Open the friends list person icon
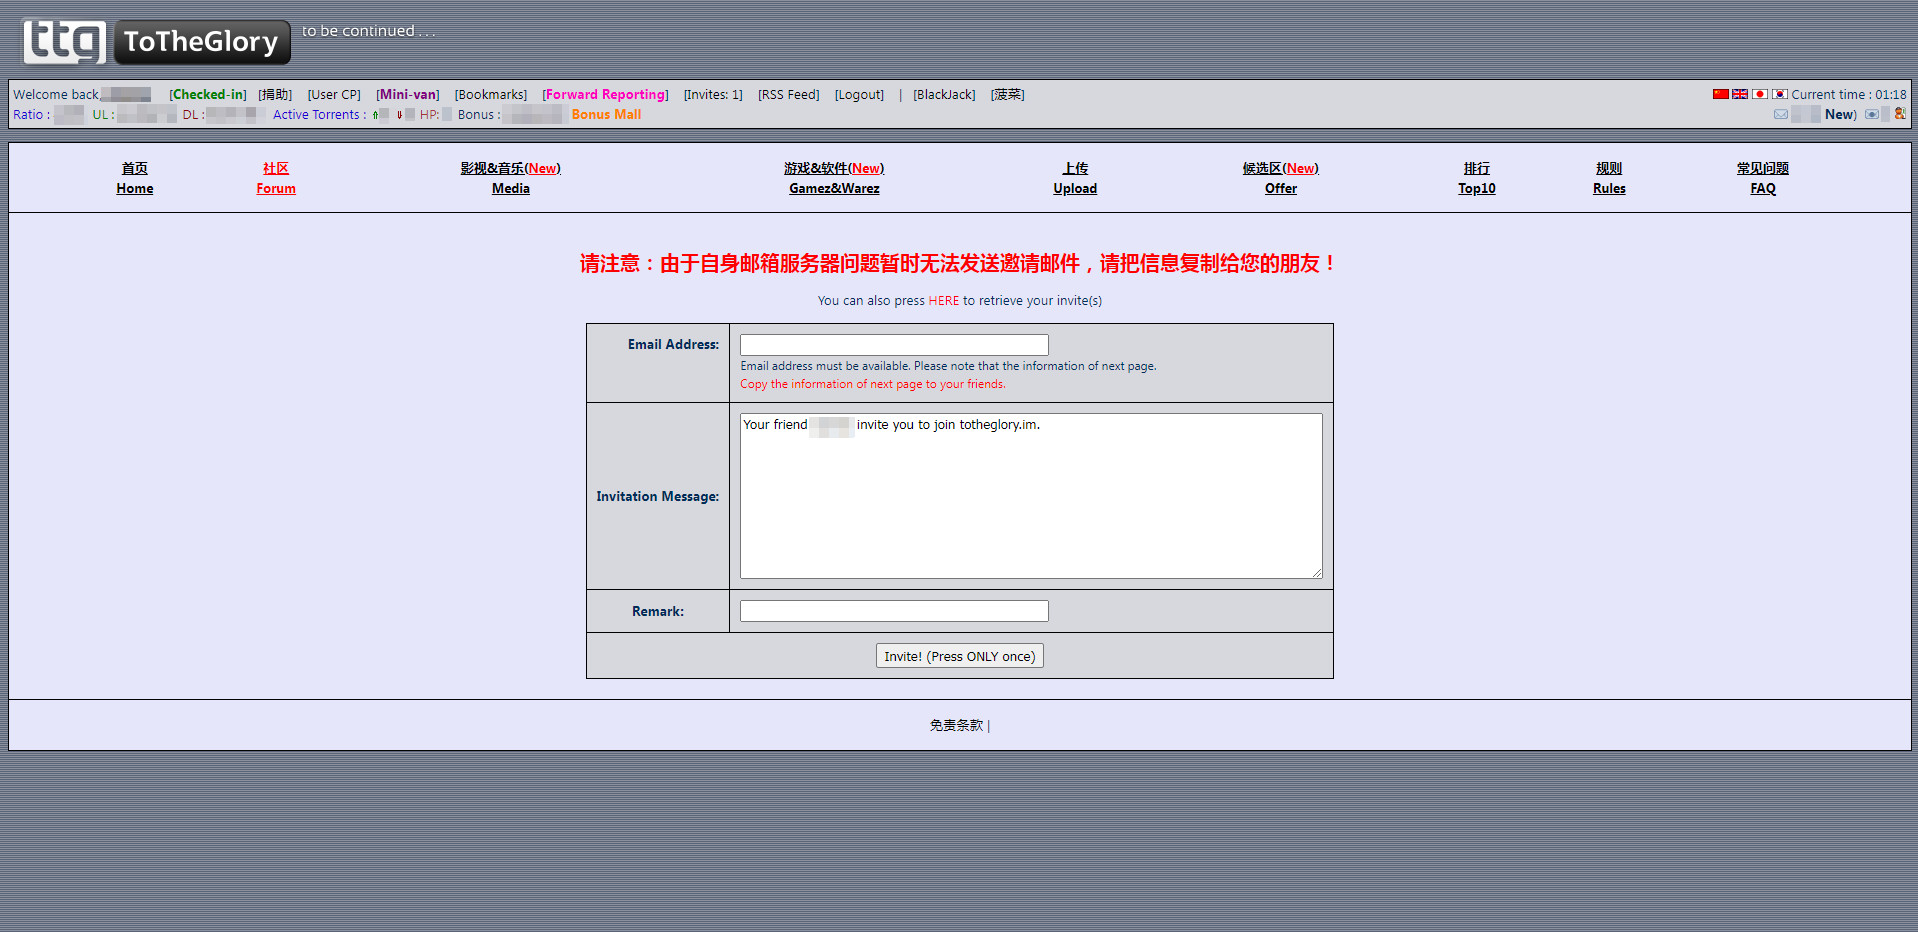 click(x=1900, y=114)
